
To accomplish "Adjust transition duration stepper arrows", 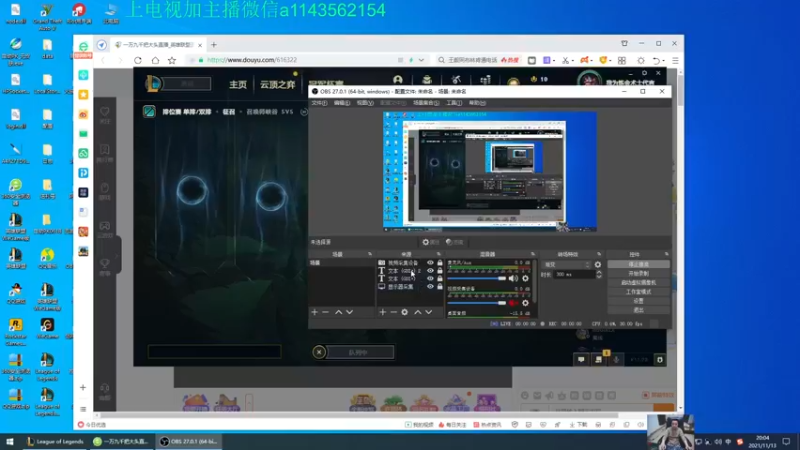I will (x=599, y=274).
